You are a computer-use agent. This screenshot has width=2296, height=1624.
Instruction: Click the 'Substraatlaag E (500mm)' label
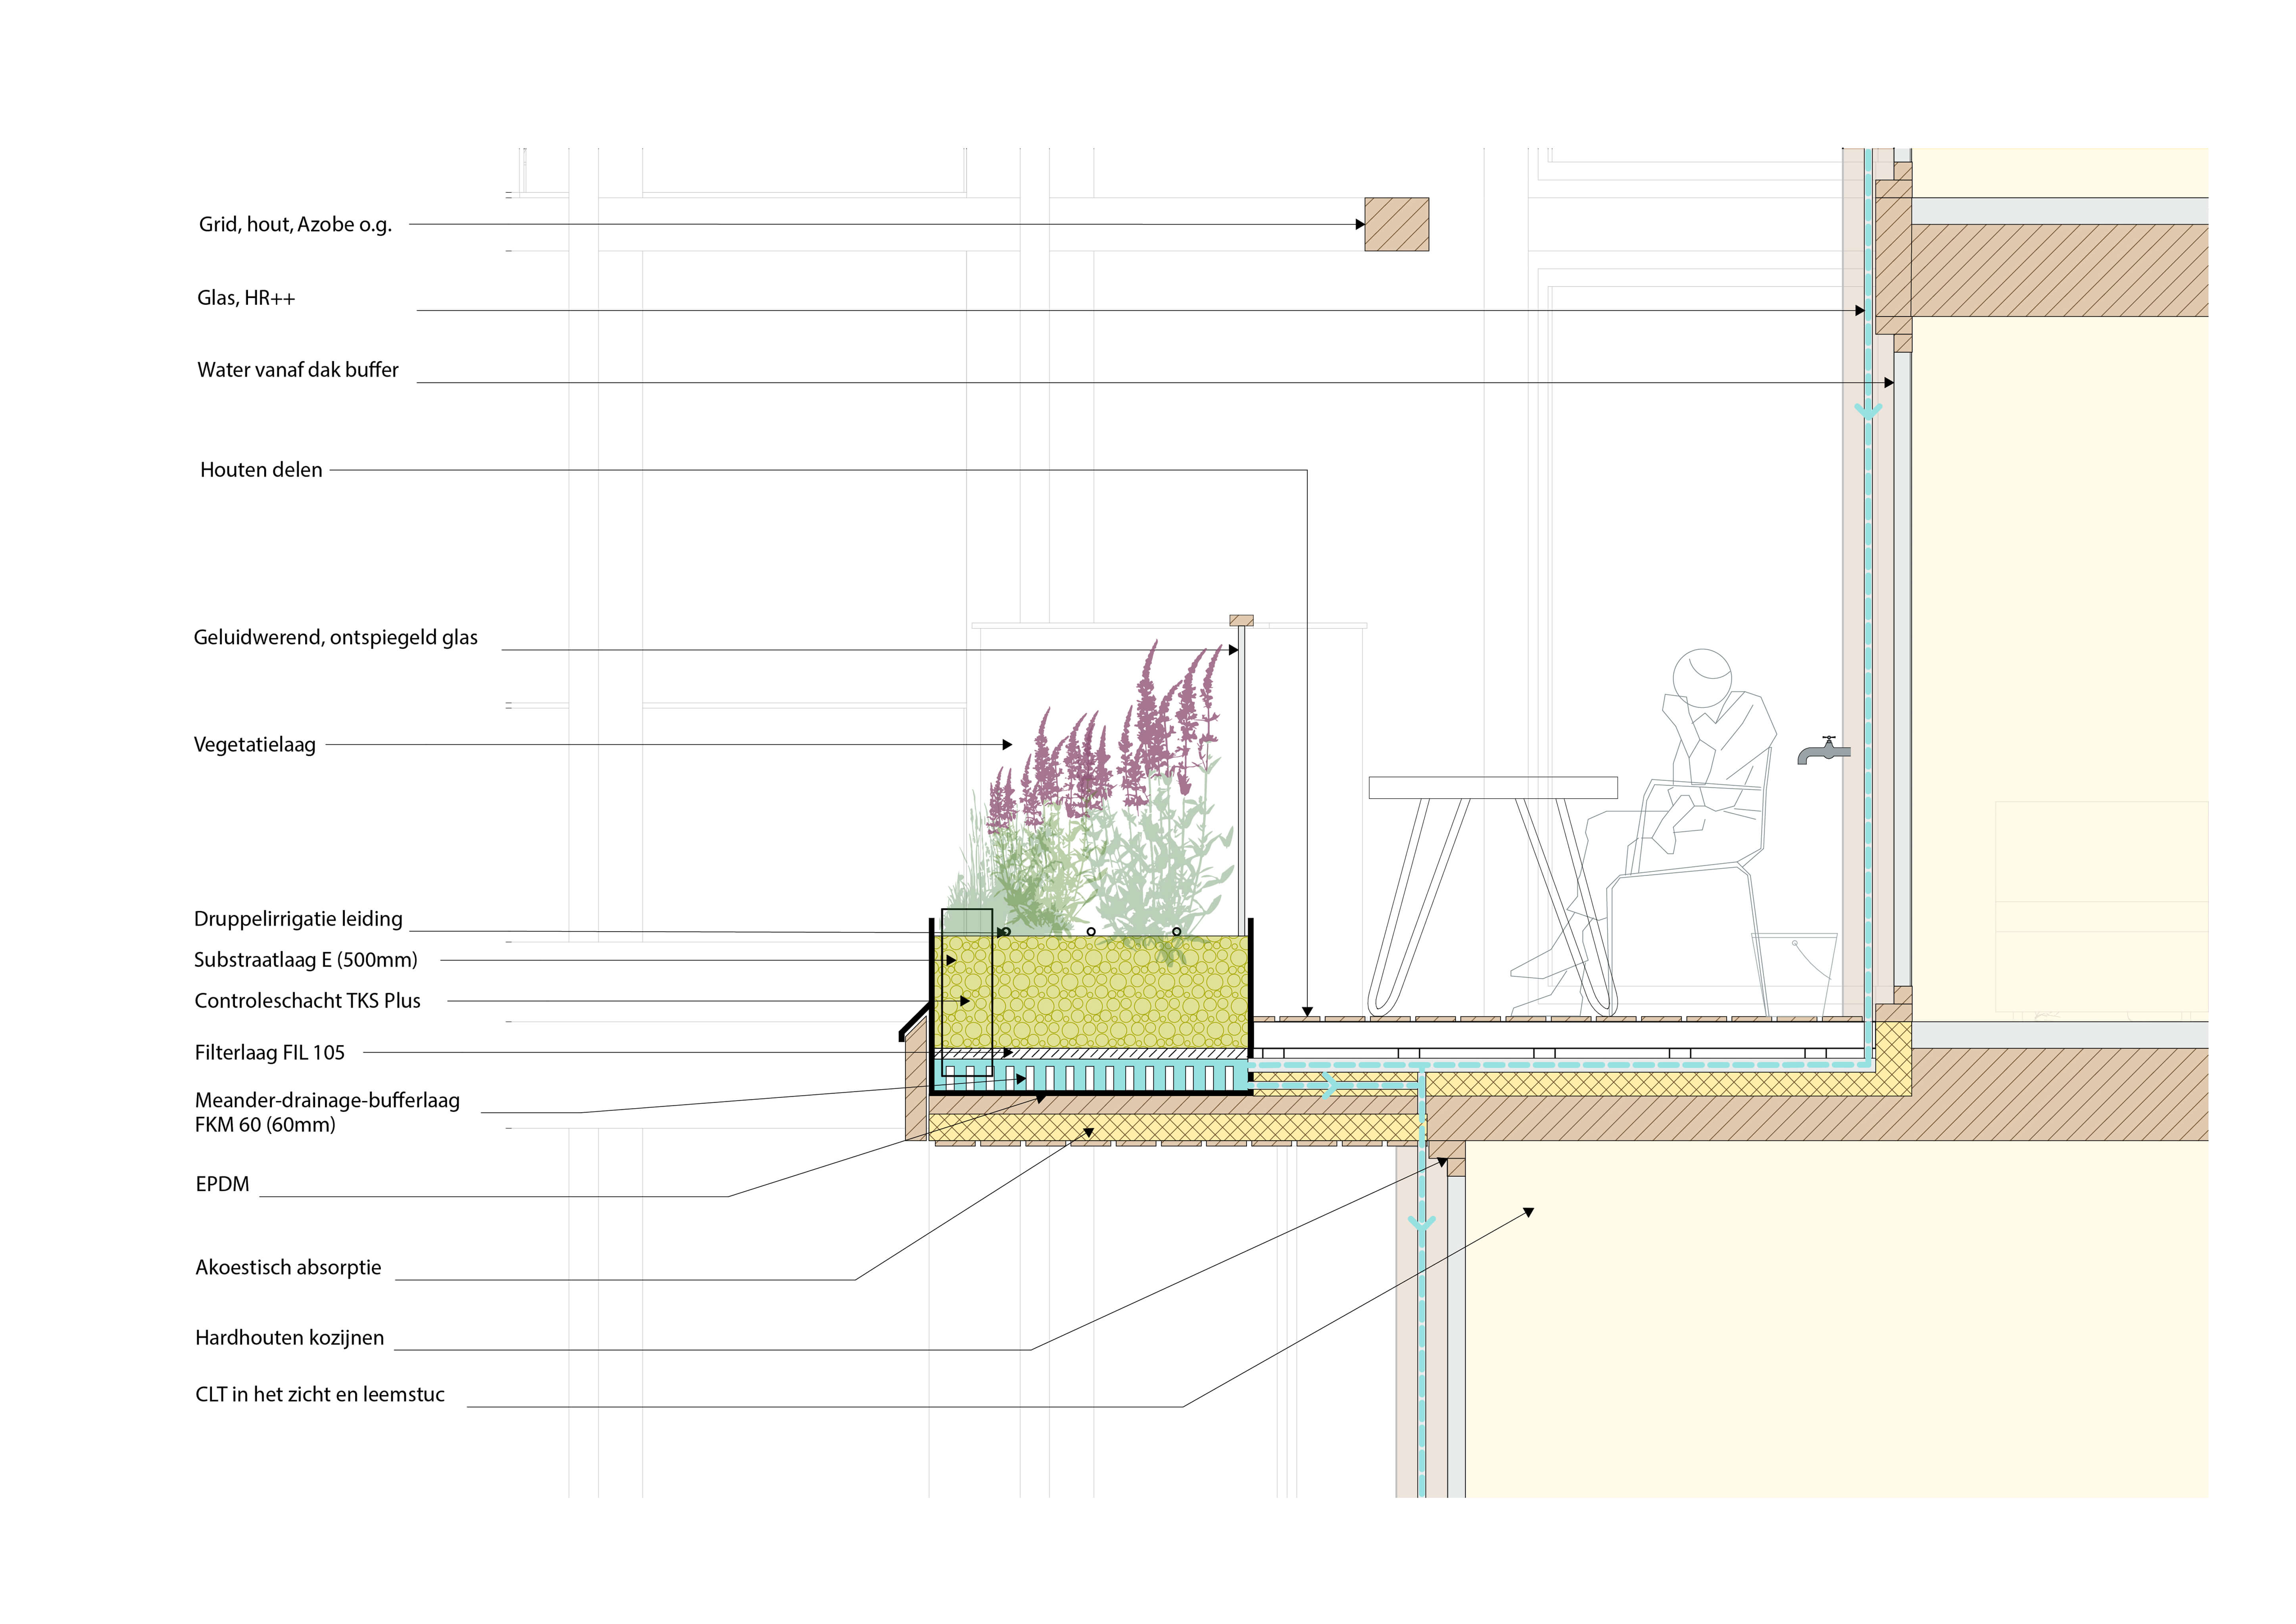click(x=306, y=960)
